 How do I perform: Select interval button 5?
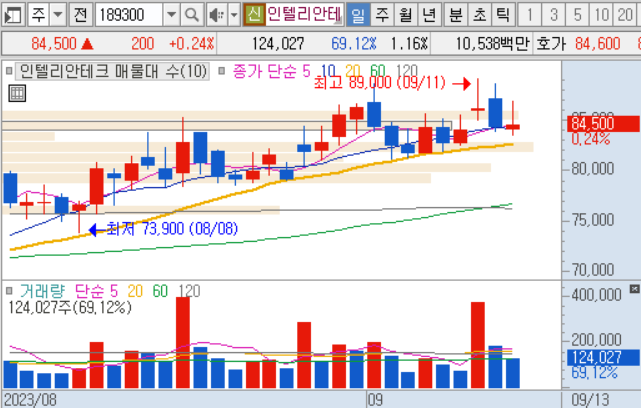[577, 15]
